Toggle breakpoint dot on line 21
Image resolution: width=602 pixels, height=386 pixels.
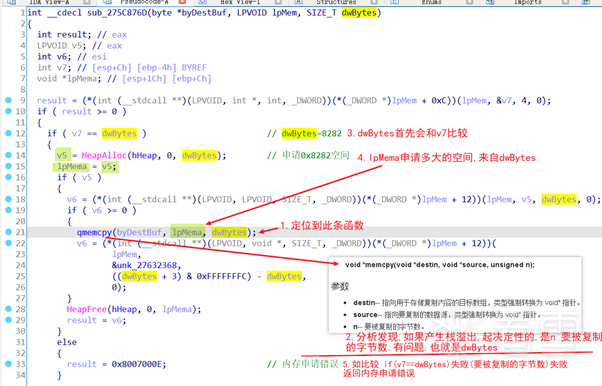click(x=8, y=232)
